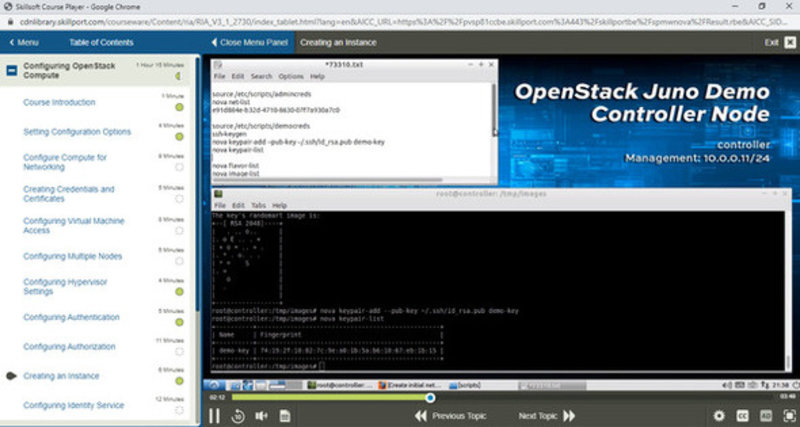Screen dimensions: 800x427
Task: Open Creating an Instance topic
Action: [x=61, y=376]
